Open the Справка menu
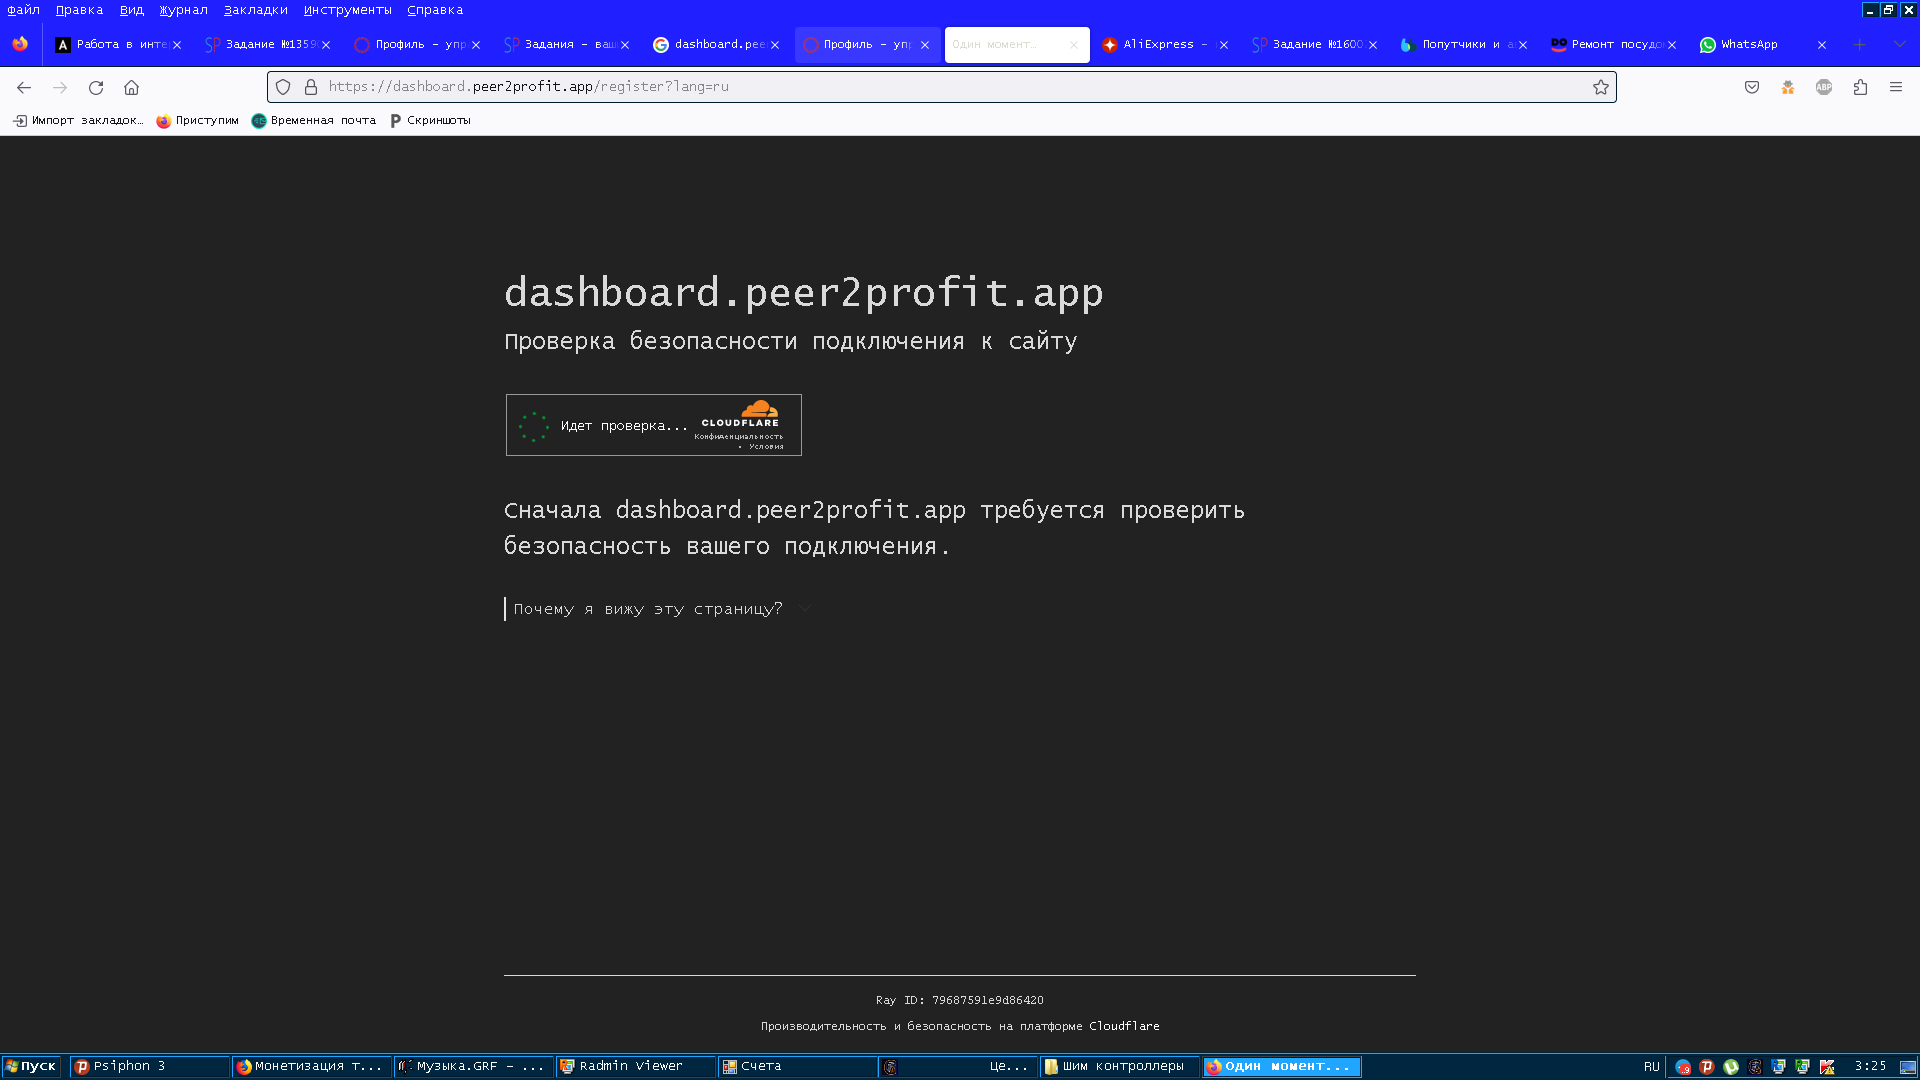The height and width of the screenshot is (1080, 1920). click(435, 10)
